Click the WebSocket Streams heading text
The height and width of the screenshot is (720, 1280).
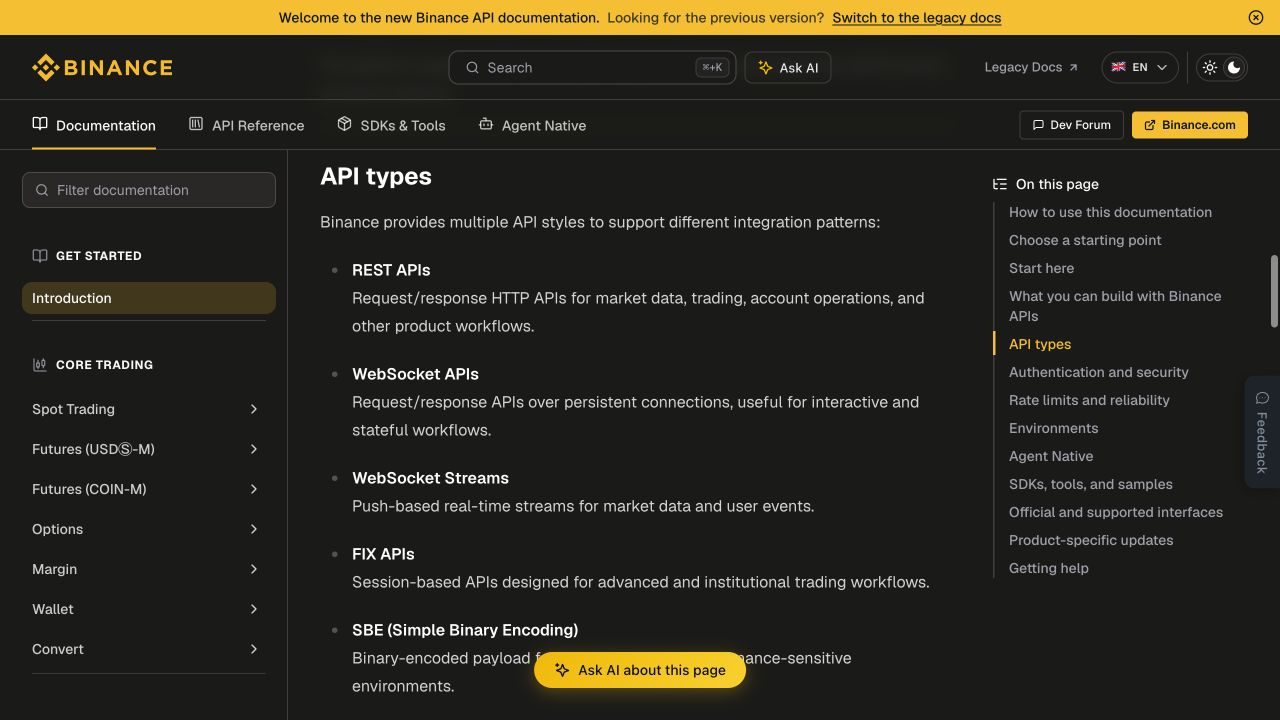(x=430, y=478)
